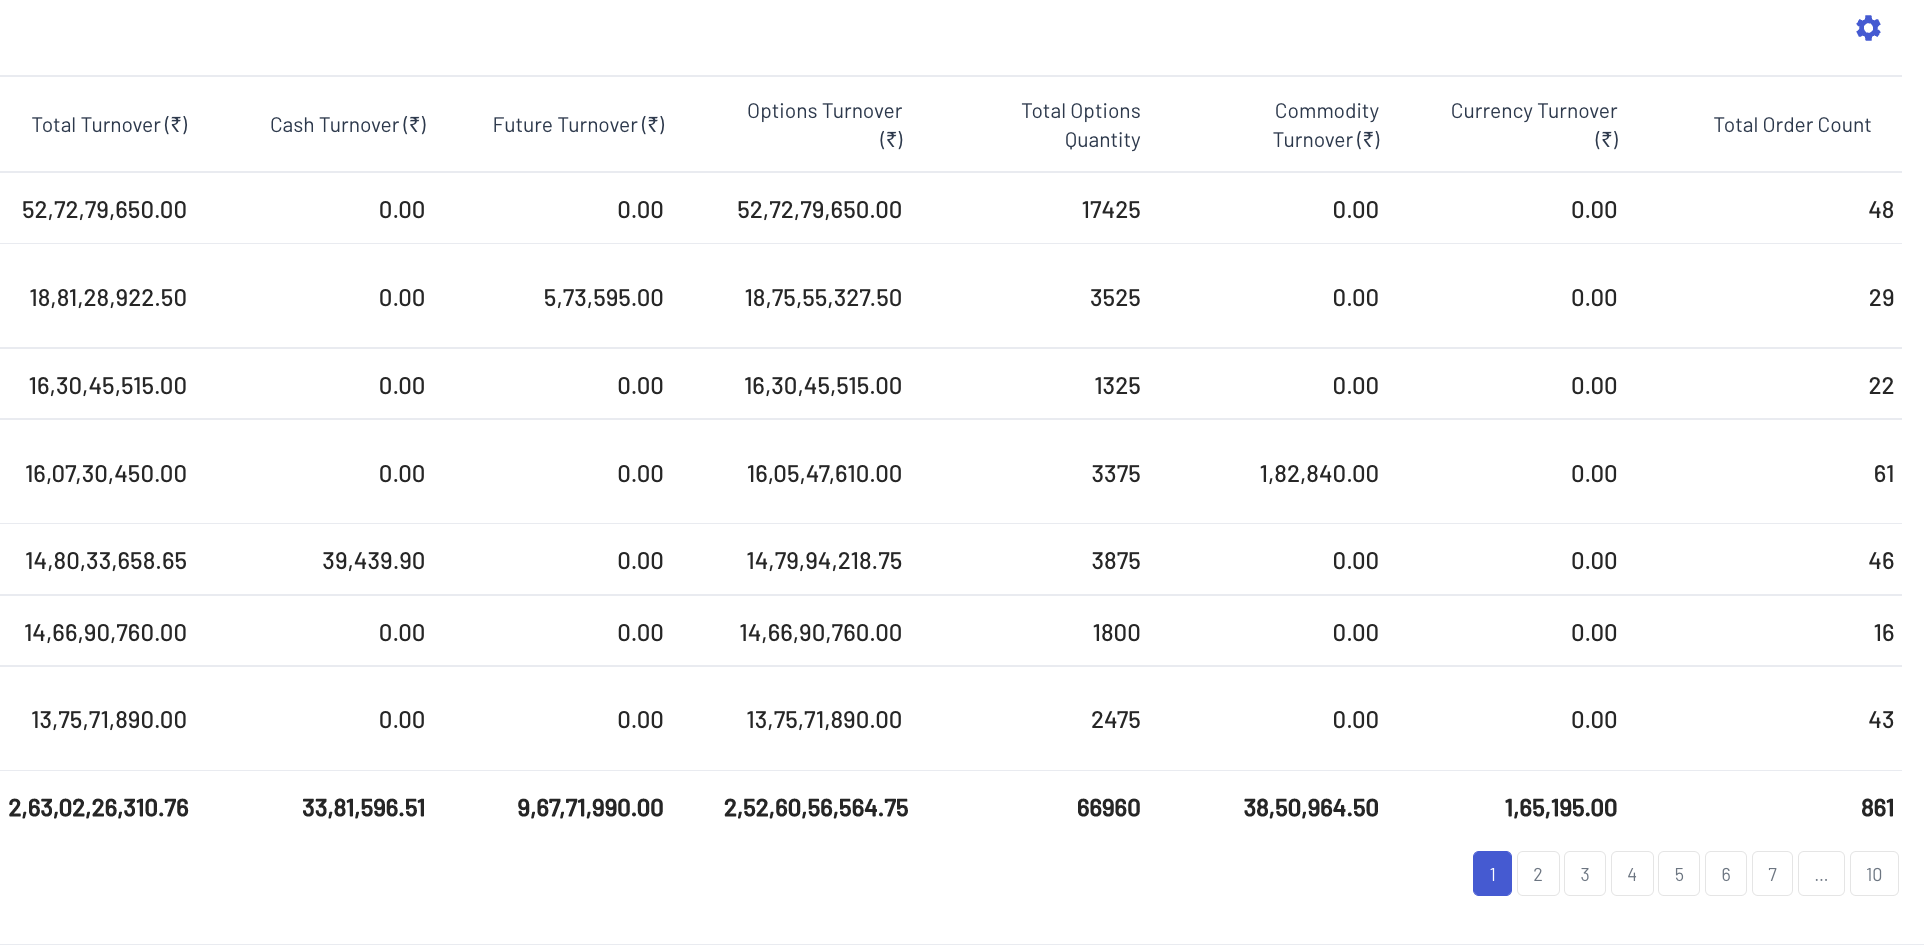This screenshot has width=1924, height=950.
Task: Sort by Total Order Count header
Action: pyautogui.click(x=1791, y=125)
